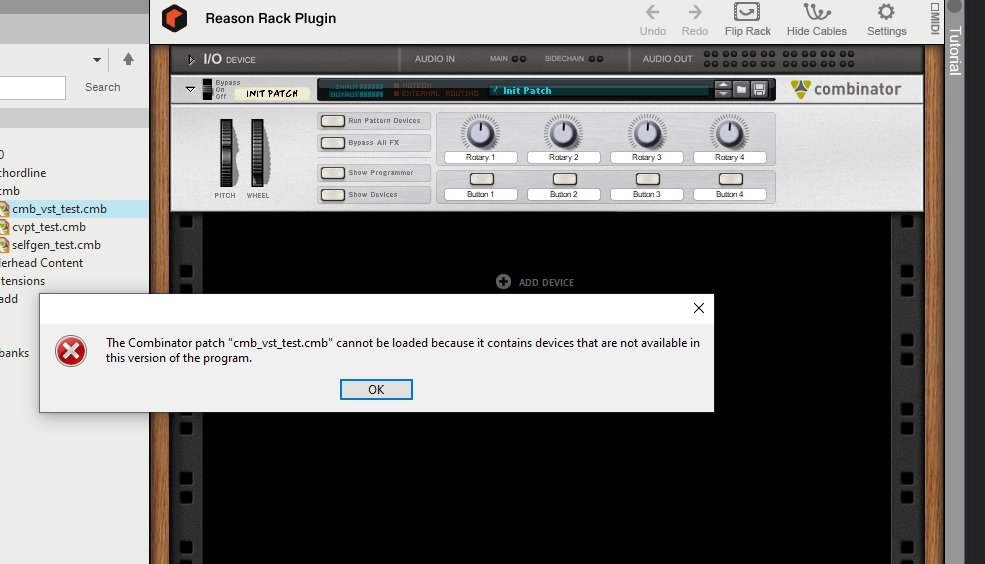The image size is (985, 564).
Task: Click the Undo arrow
Action: 653,13
